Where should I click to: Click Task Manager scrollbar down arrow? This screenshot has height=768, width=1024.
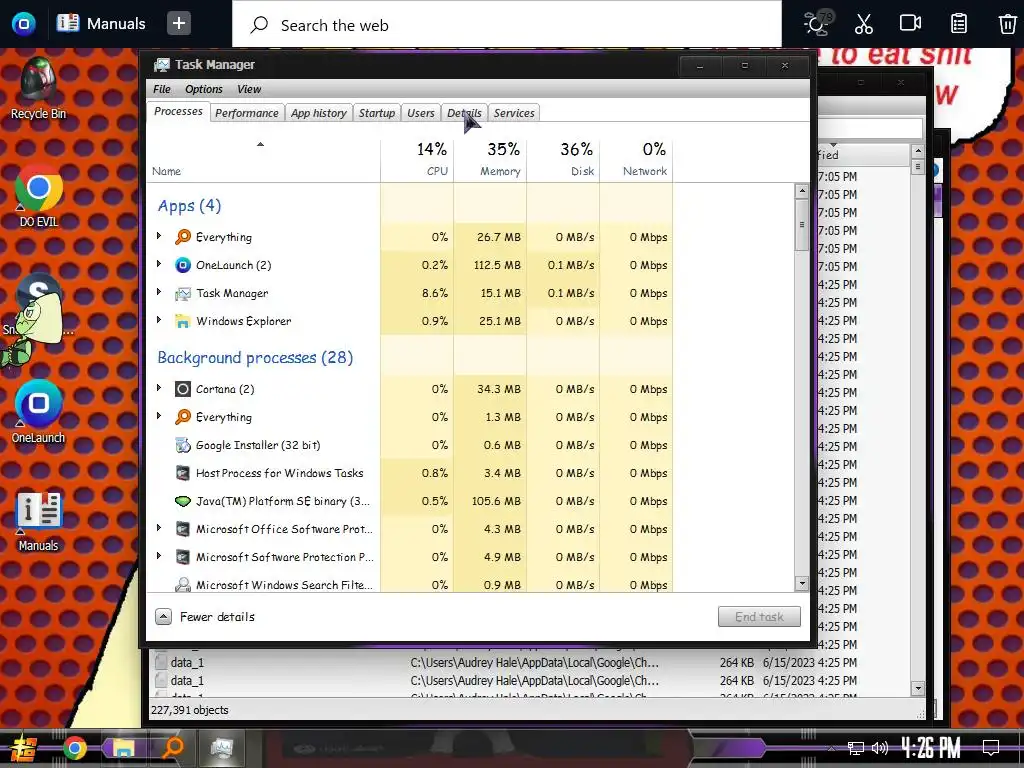pyautogui.click(x=801, y=583)
